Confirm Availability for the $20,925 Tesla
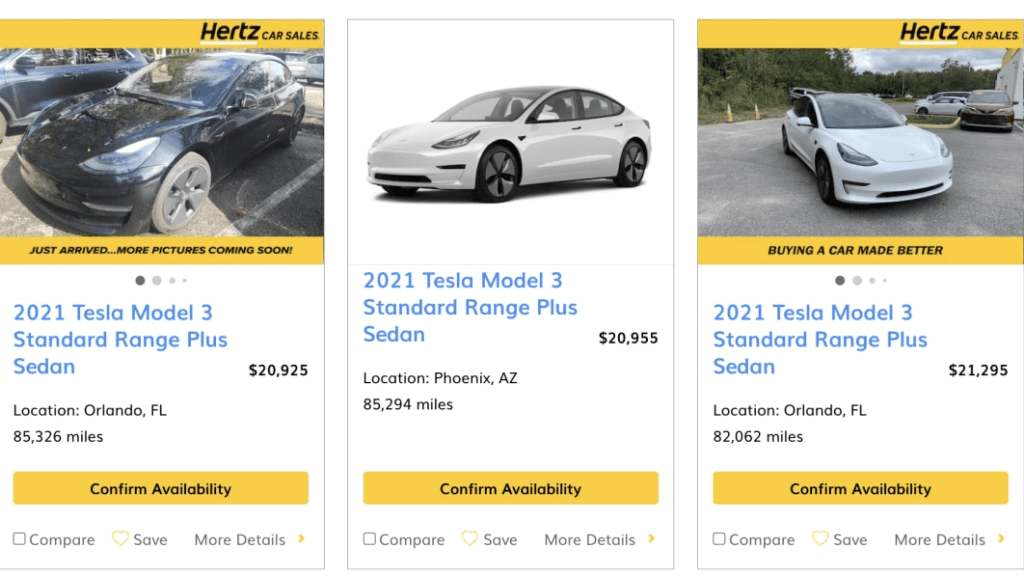 [161, 489]
